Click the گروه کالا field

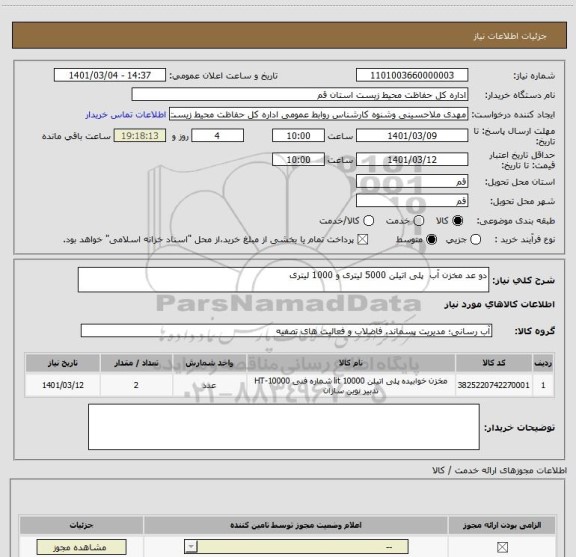[x=286, y=331]
